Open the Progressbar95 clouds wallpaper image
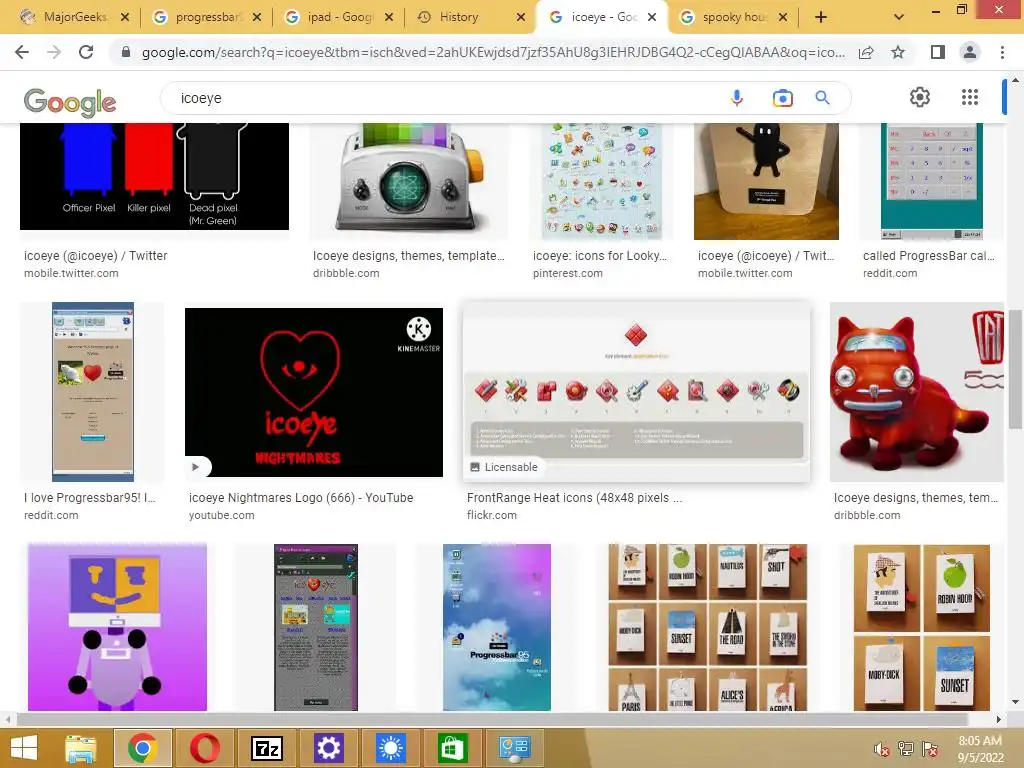 [497, 627]
